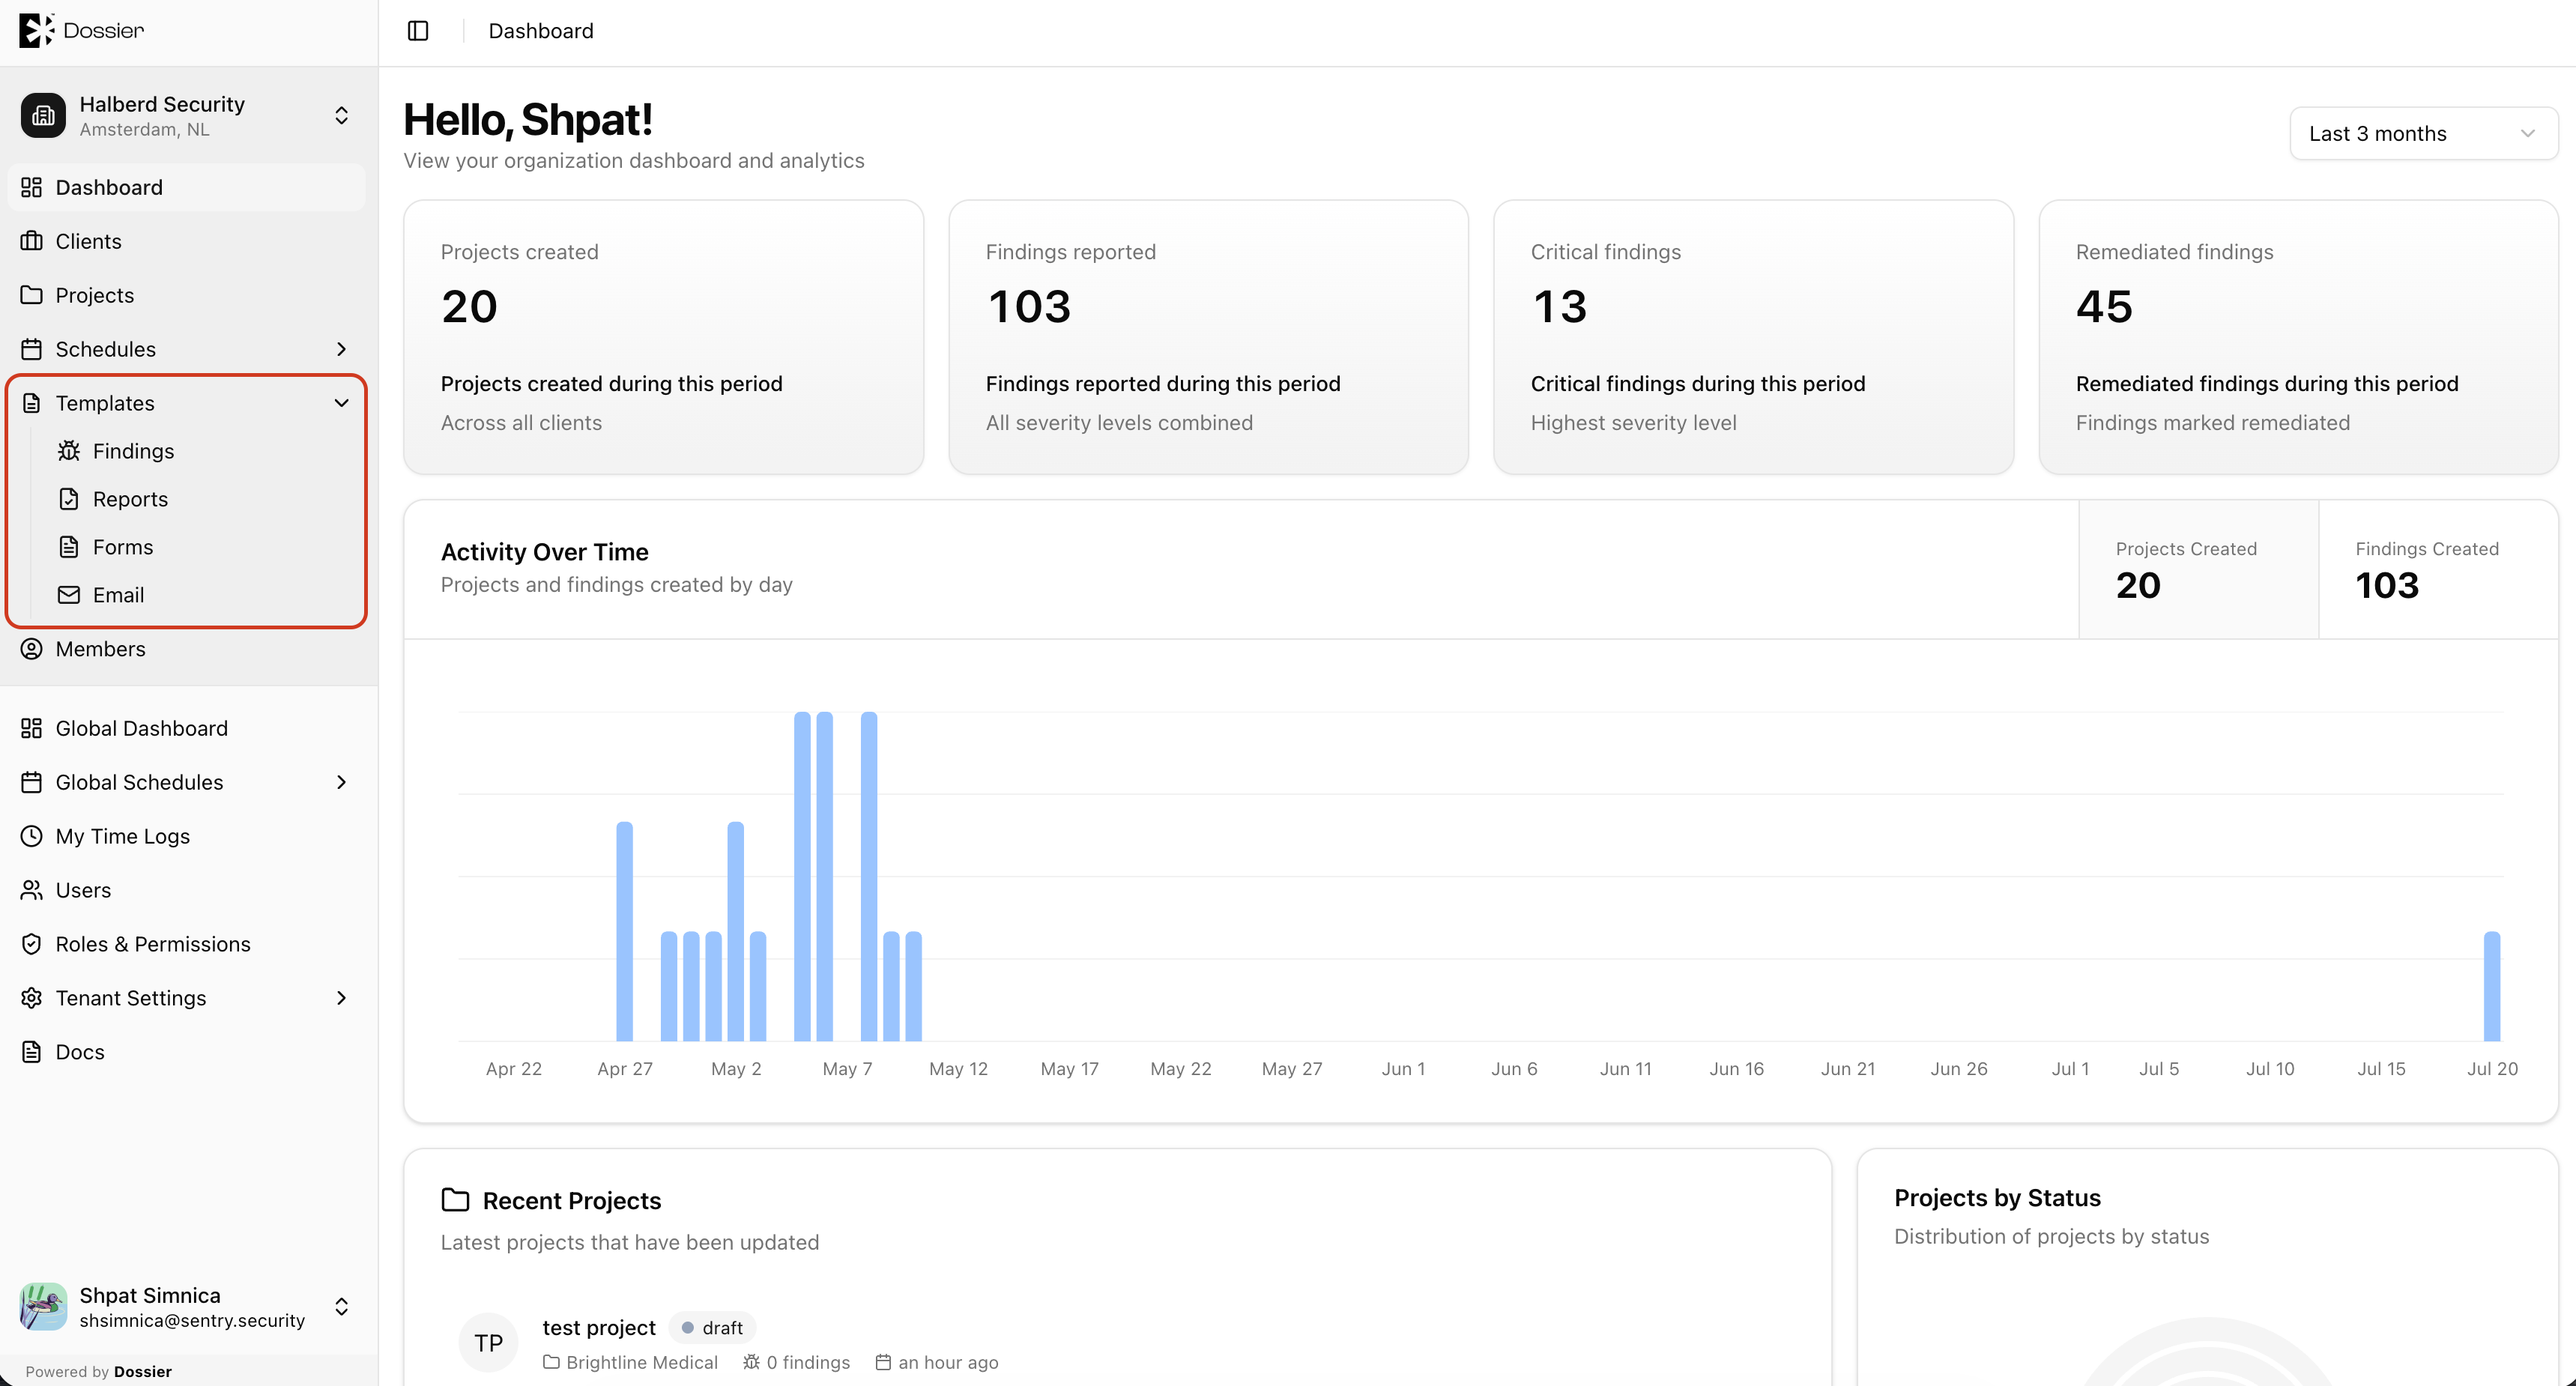
Task: Click the Critical findings card value 13
Action: (x=1559, y=307)
